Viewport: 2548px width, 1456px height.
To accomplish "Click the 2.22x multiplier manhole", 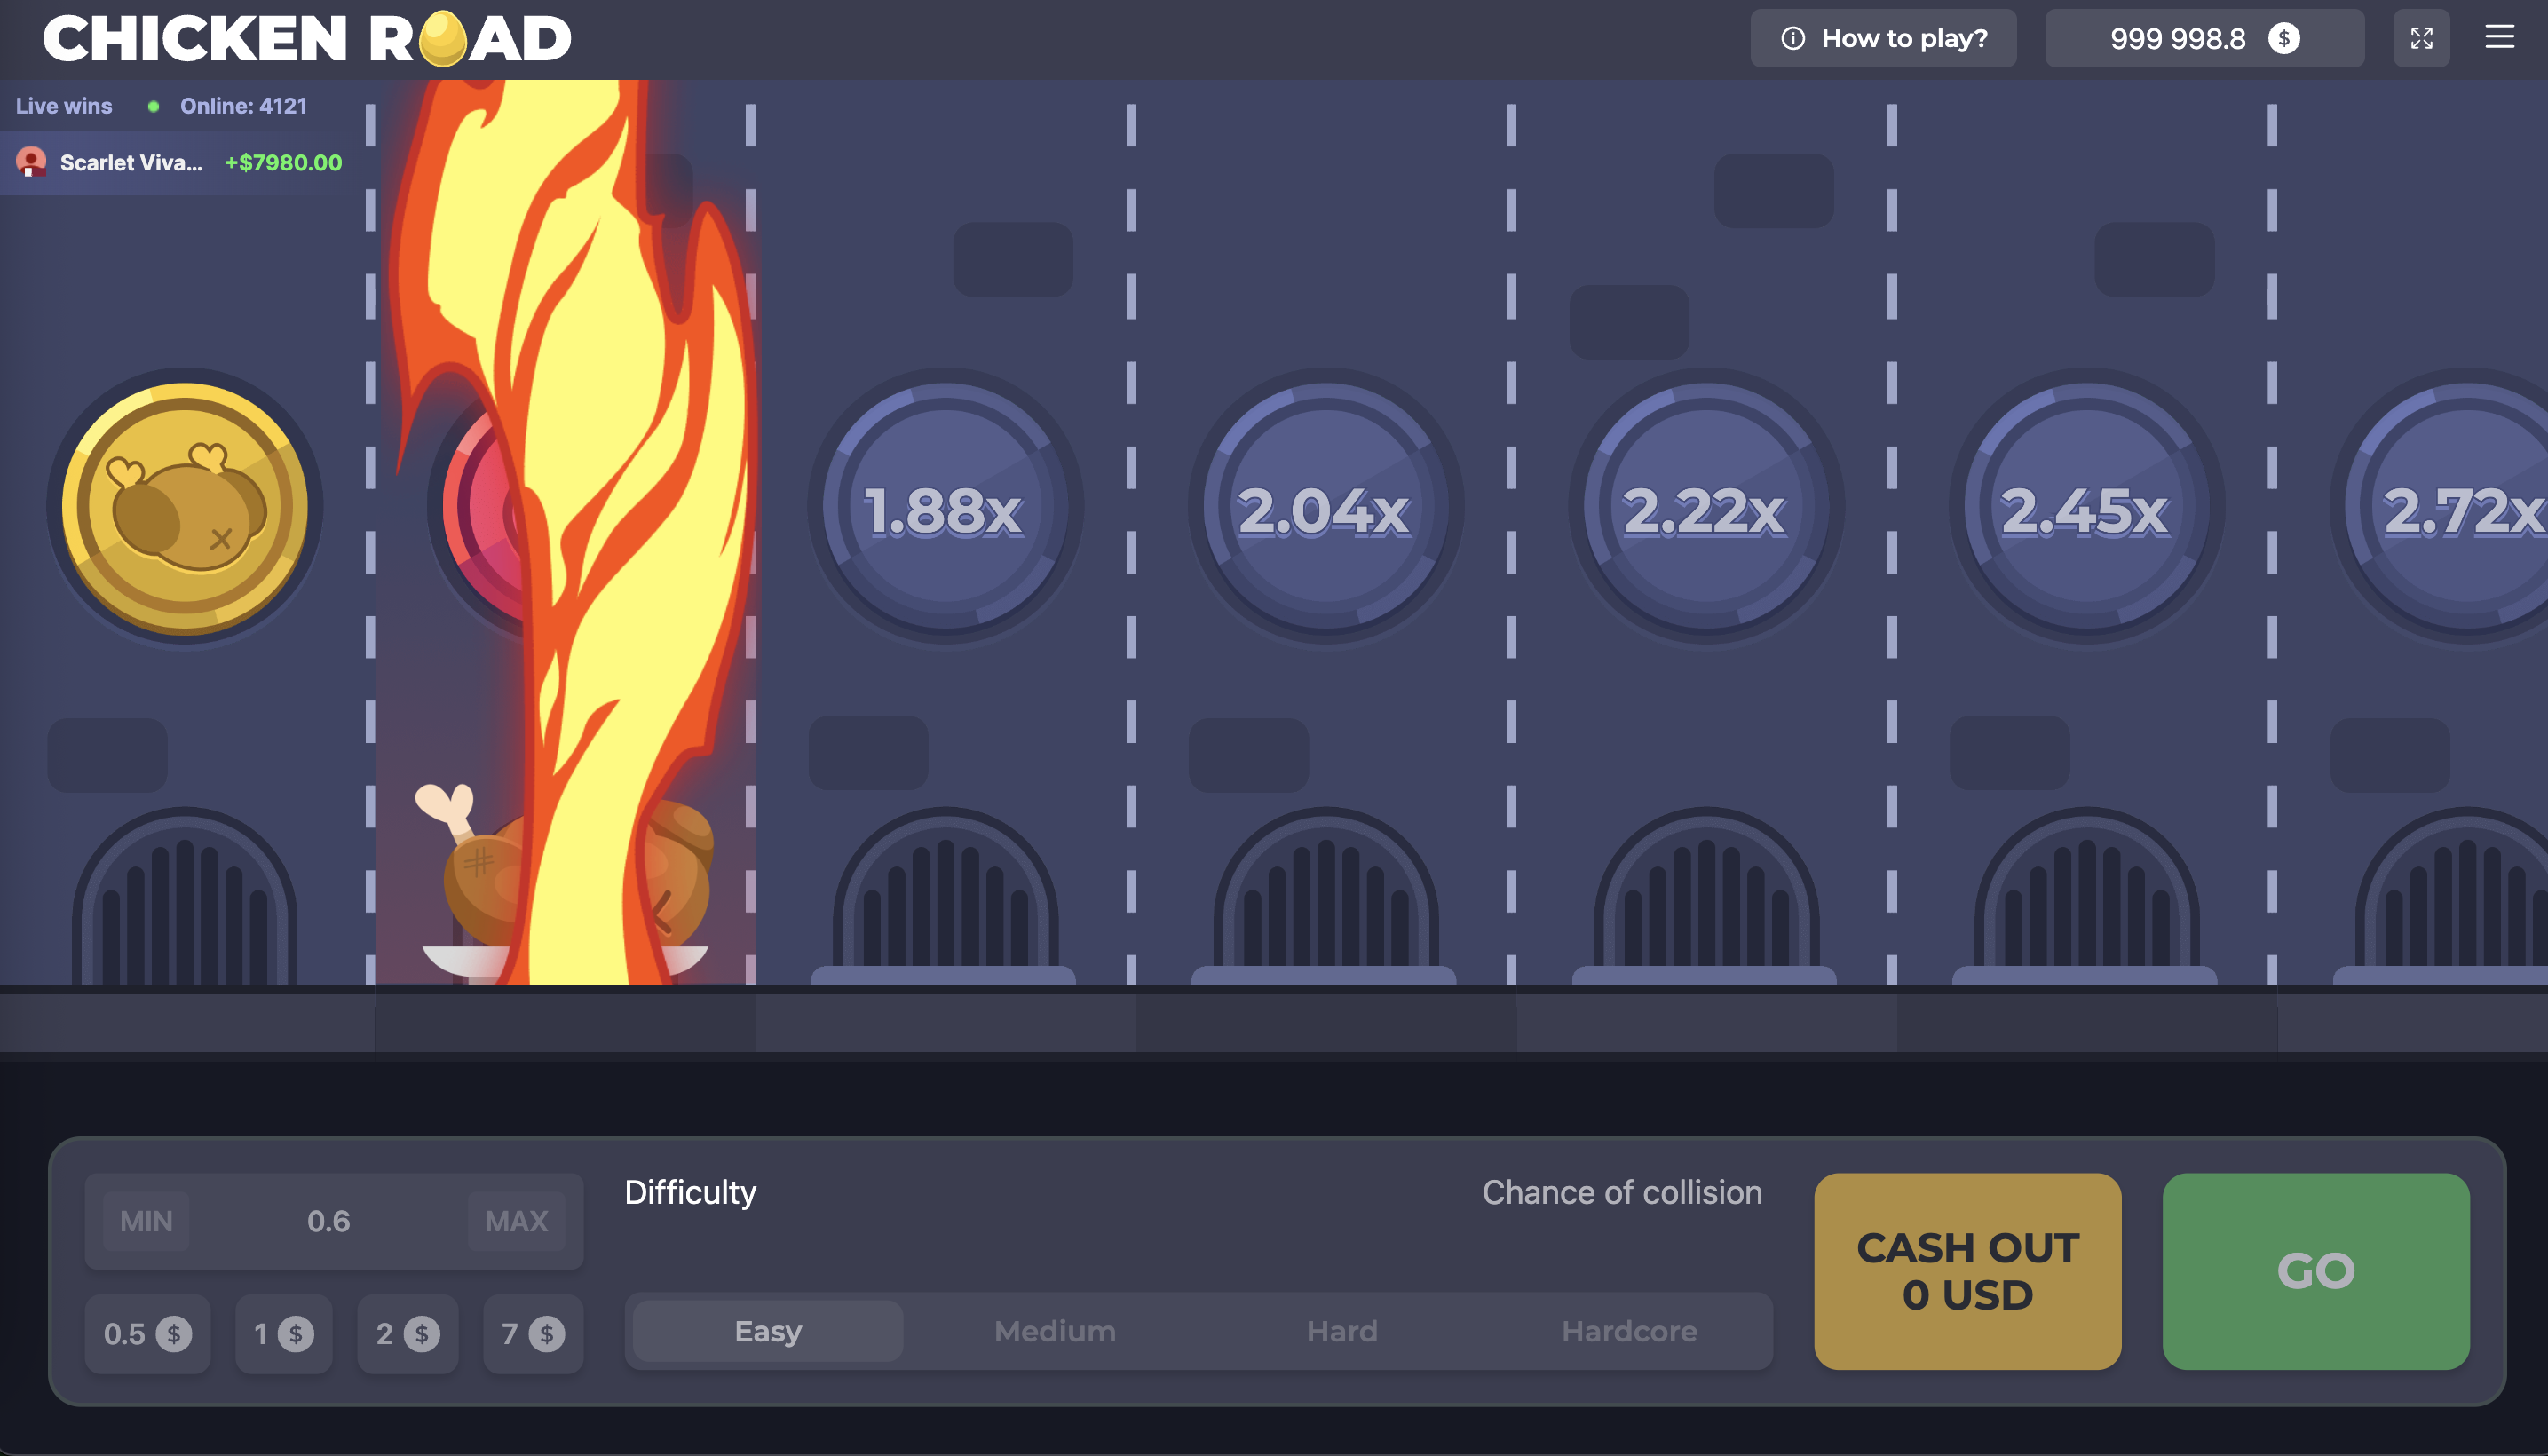I will 1705,508.
